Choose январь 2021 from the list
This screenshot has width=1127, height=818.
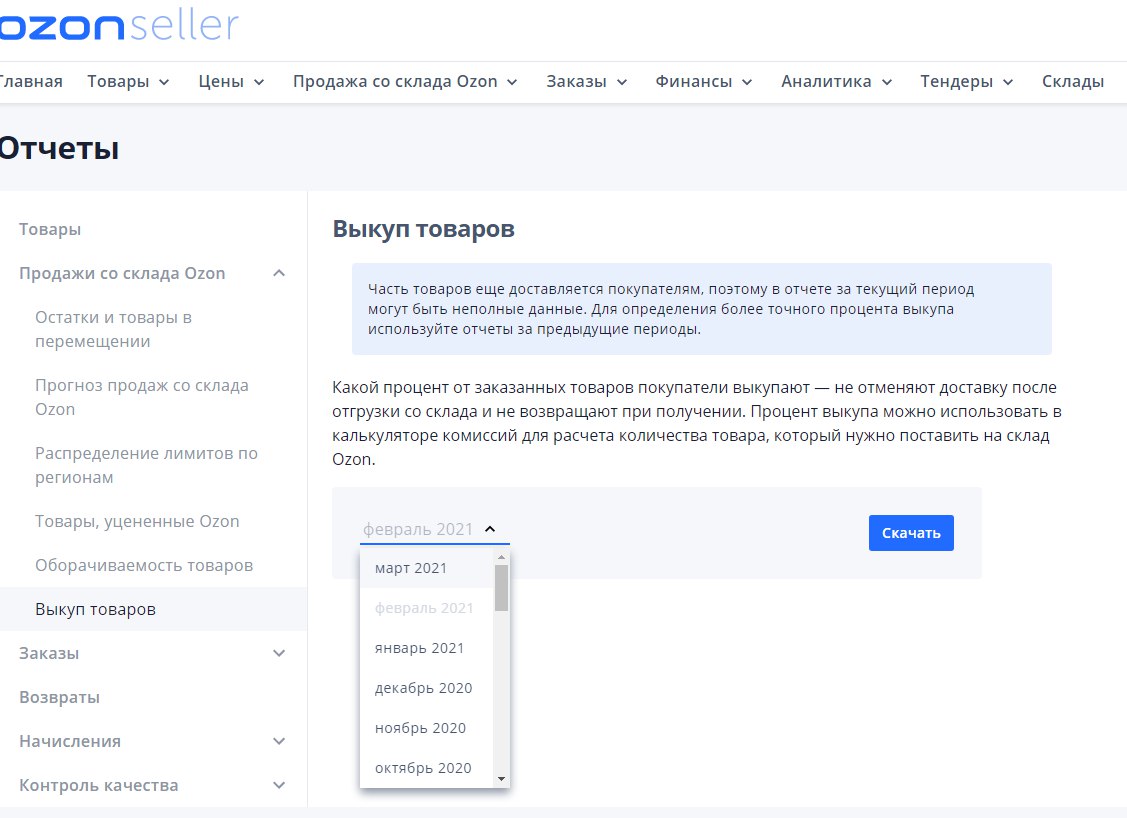tap(426, 648)
